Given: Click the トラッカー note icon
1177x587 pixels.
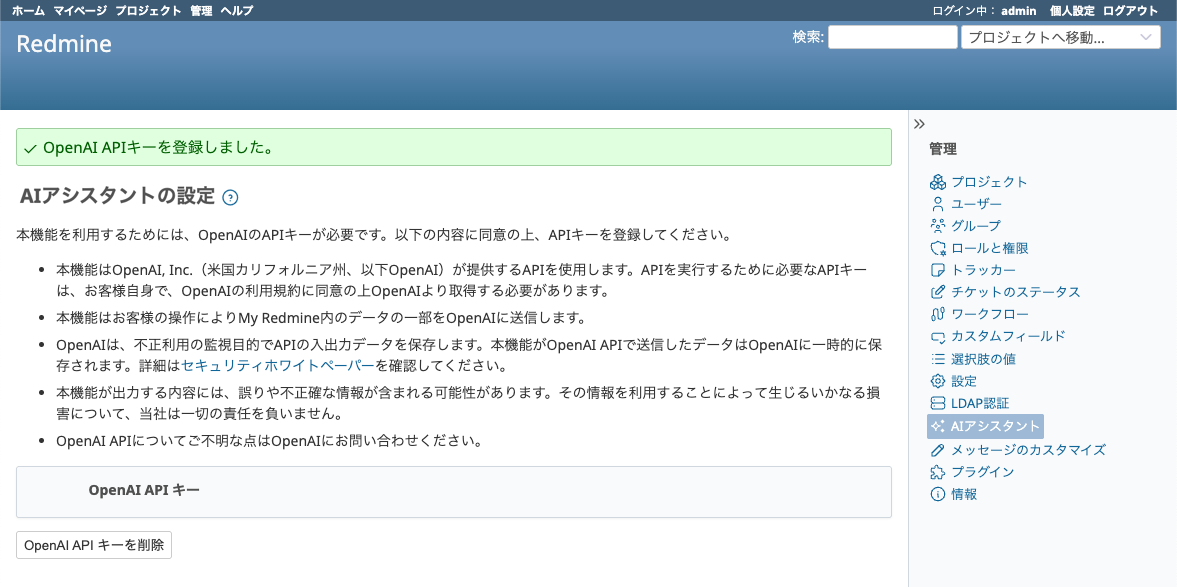Looking at the screenshot, I should pos(937,270).
